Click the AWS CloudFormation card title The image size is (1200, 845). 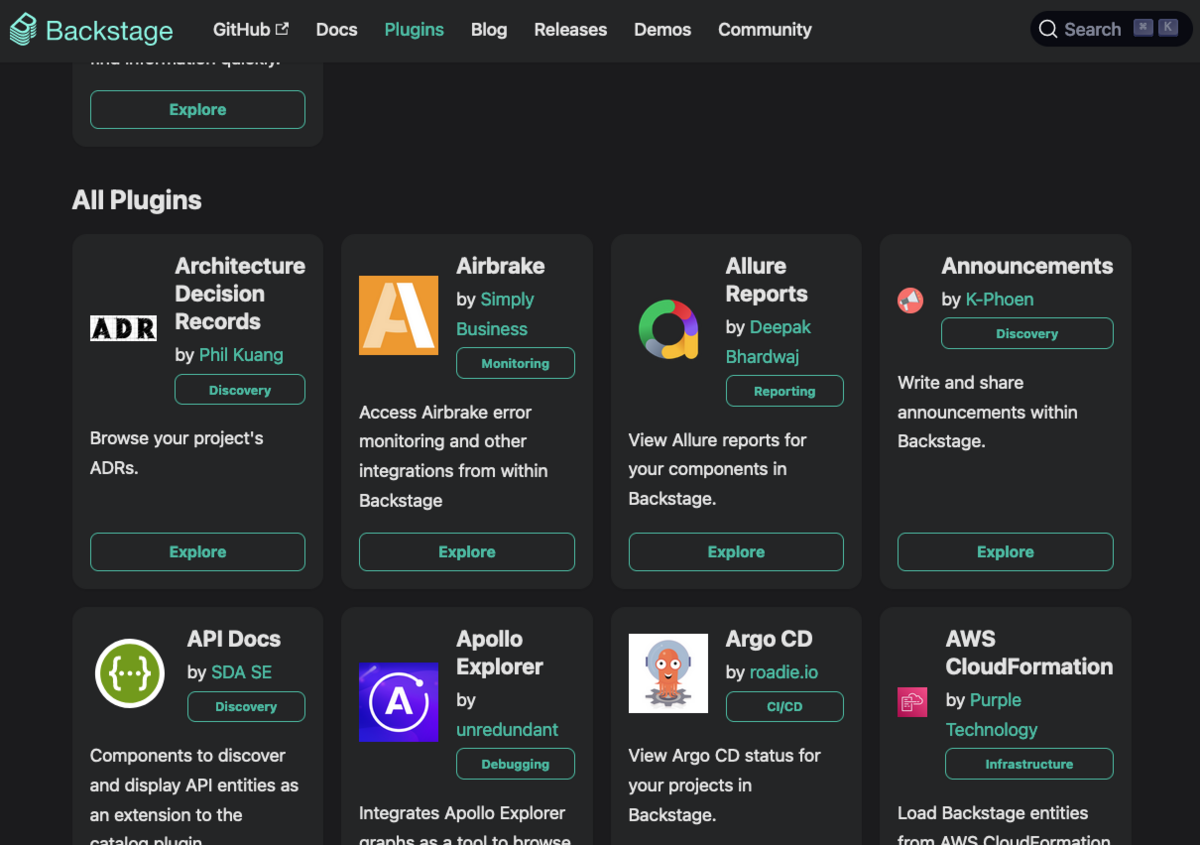[1029, 653]
